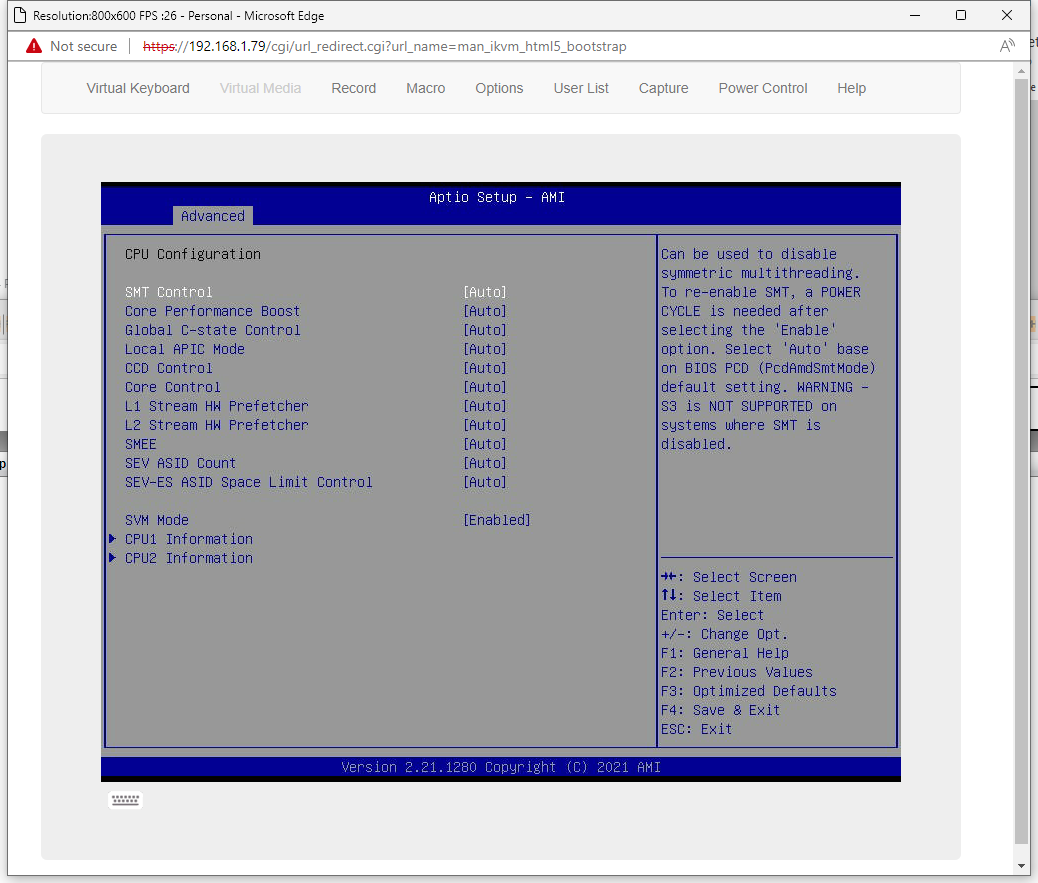This screenshot has width=1038, height=883.
Task: Open the Power Control menu
Action: click(763, 88)
